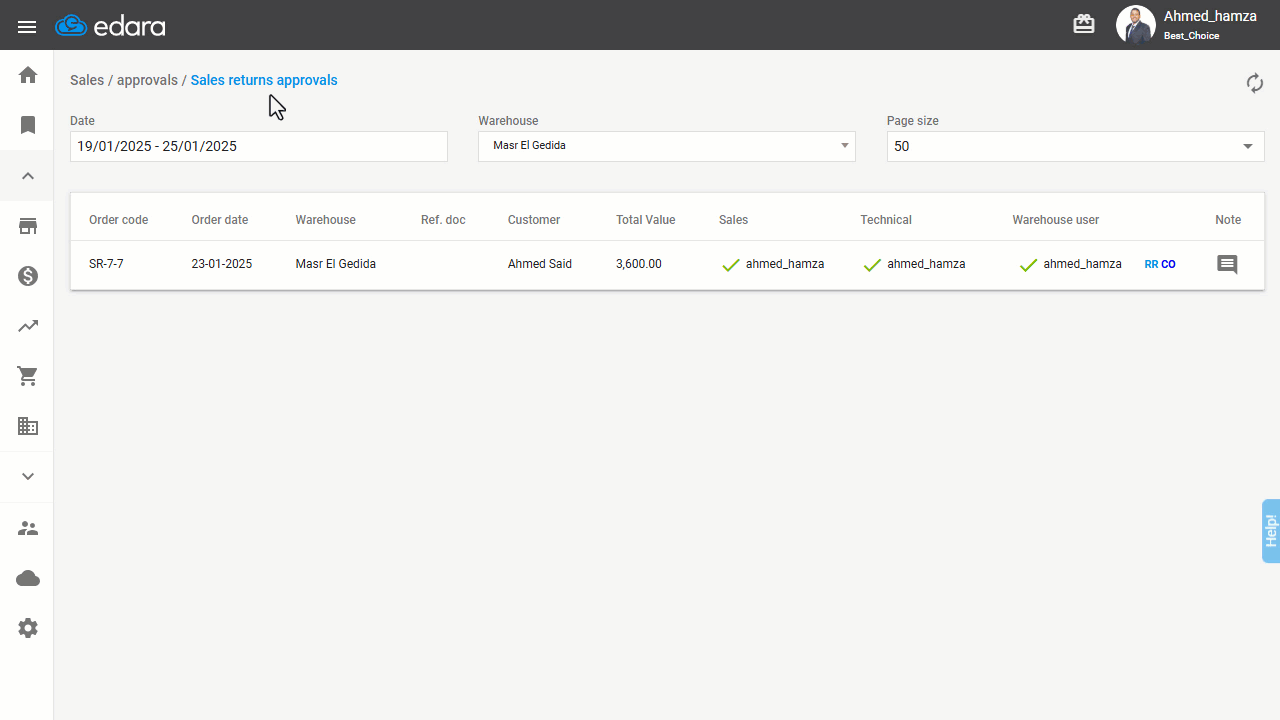Open the bookmark icon in sidebar
The width and height of the screenshot is (1280, 720).
click(28, 125)
